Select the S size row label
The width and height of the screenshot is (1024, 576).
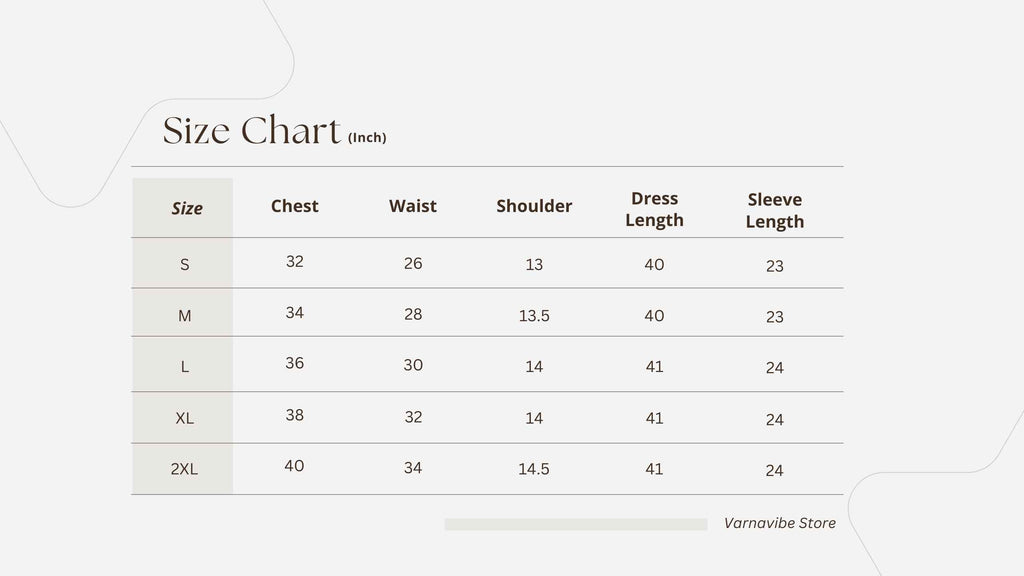(185, 264)
